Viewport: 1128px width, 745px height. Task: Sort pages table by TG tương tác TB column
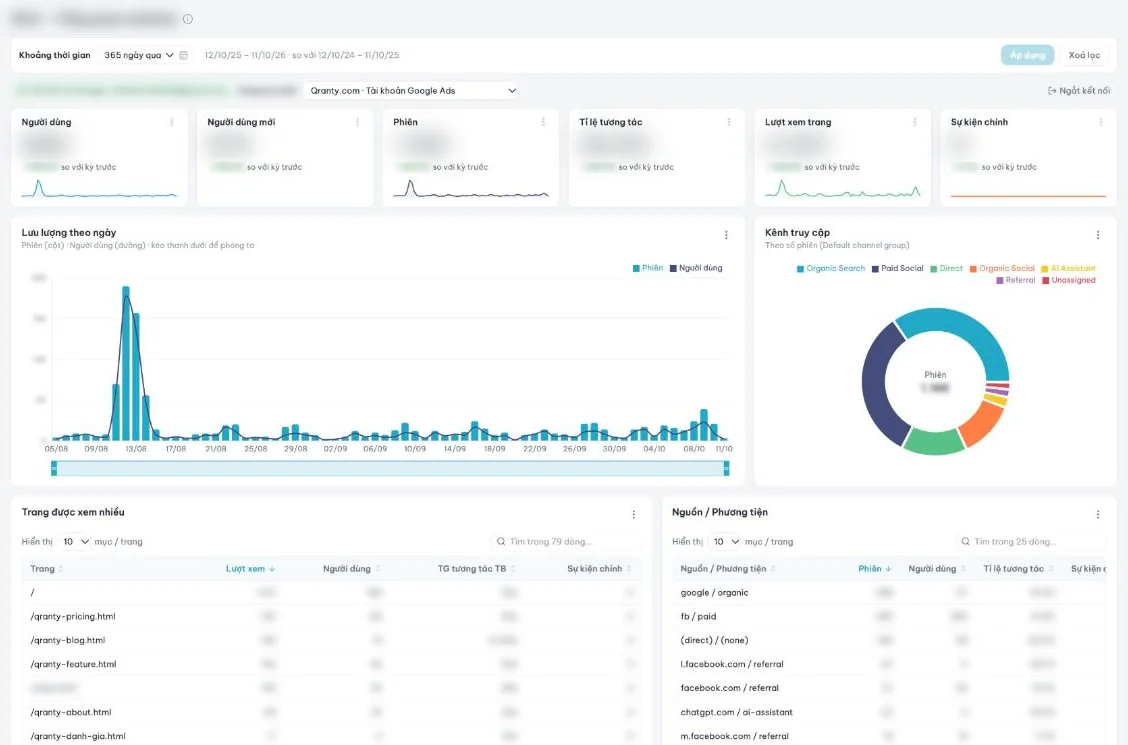pyautogui.click(x=476, y=569)
